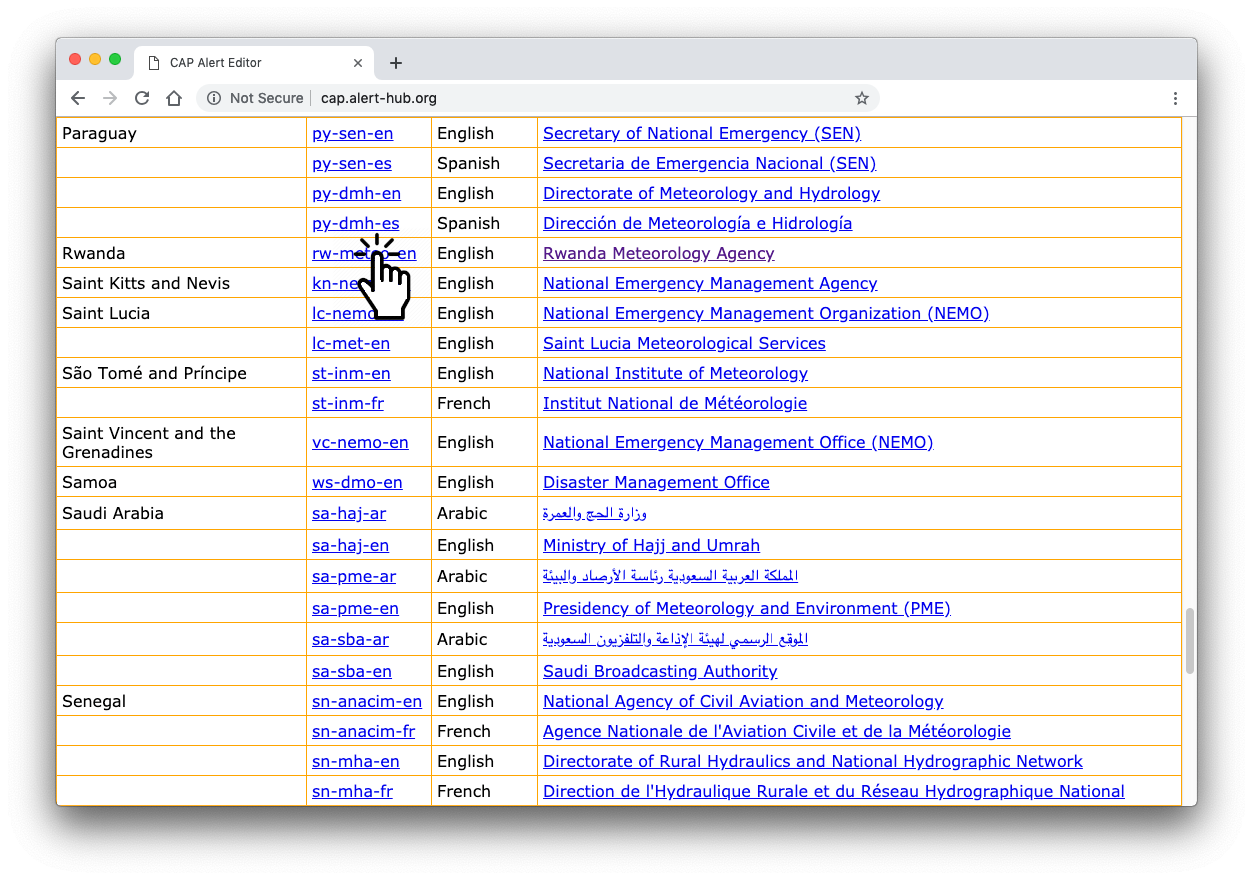Open National Emergency Management Office (NEMO)
This screenshot has width=1253, height=880.
pyautogui.click(x=738, y=442)
